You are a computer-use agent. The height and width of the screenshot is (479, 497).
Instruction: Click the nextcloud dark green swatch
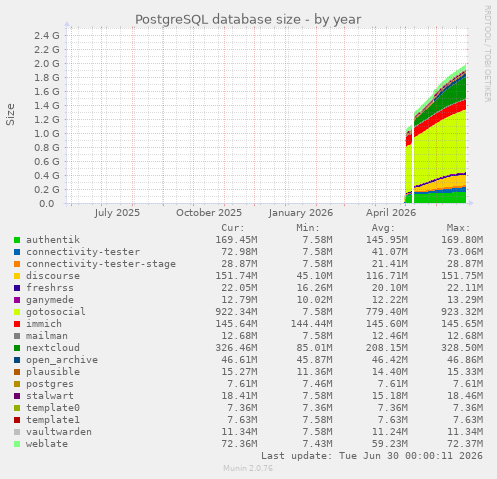click(x=17, y=348)
